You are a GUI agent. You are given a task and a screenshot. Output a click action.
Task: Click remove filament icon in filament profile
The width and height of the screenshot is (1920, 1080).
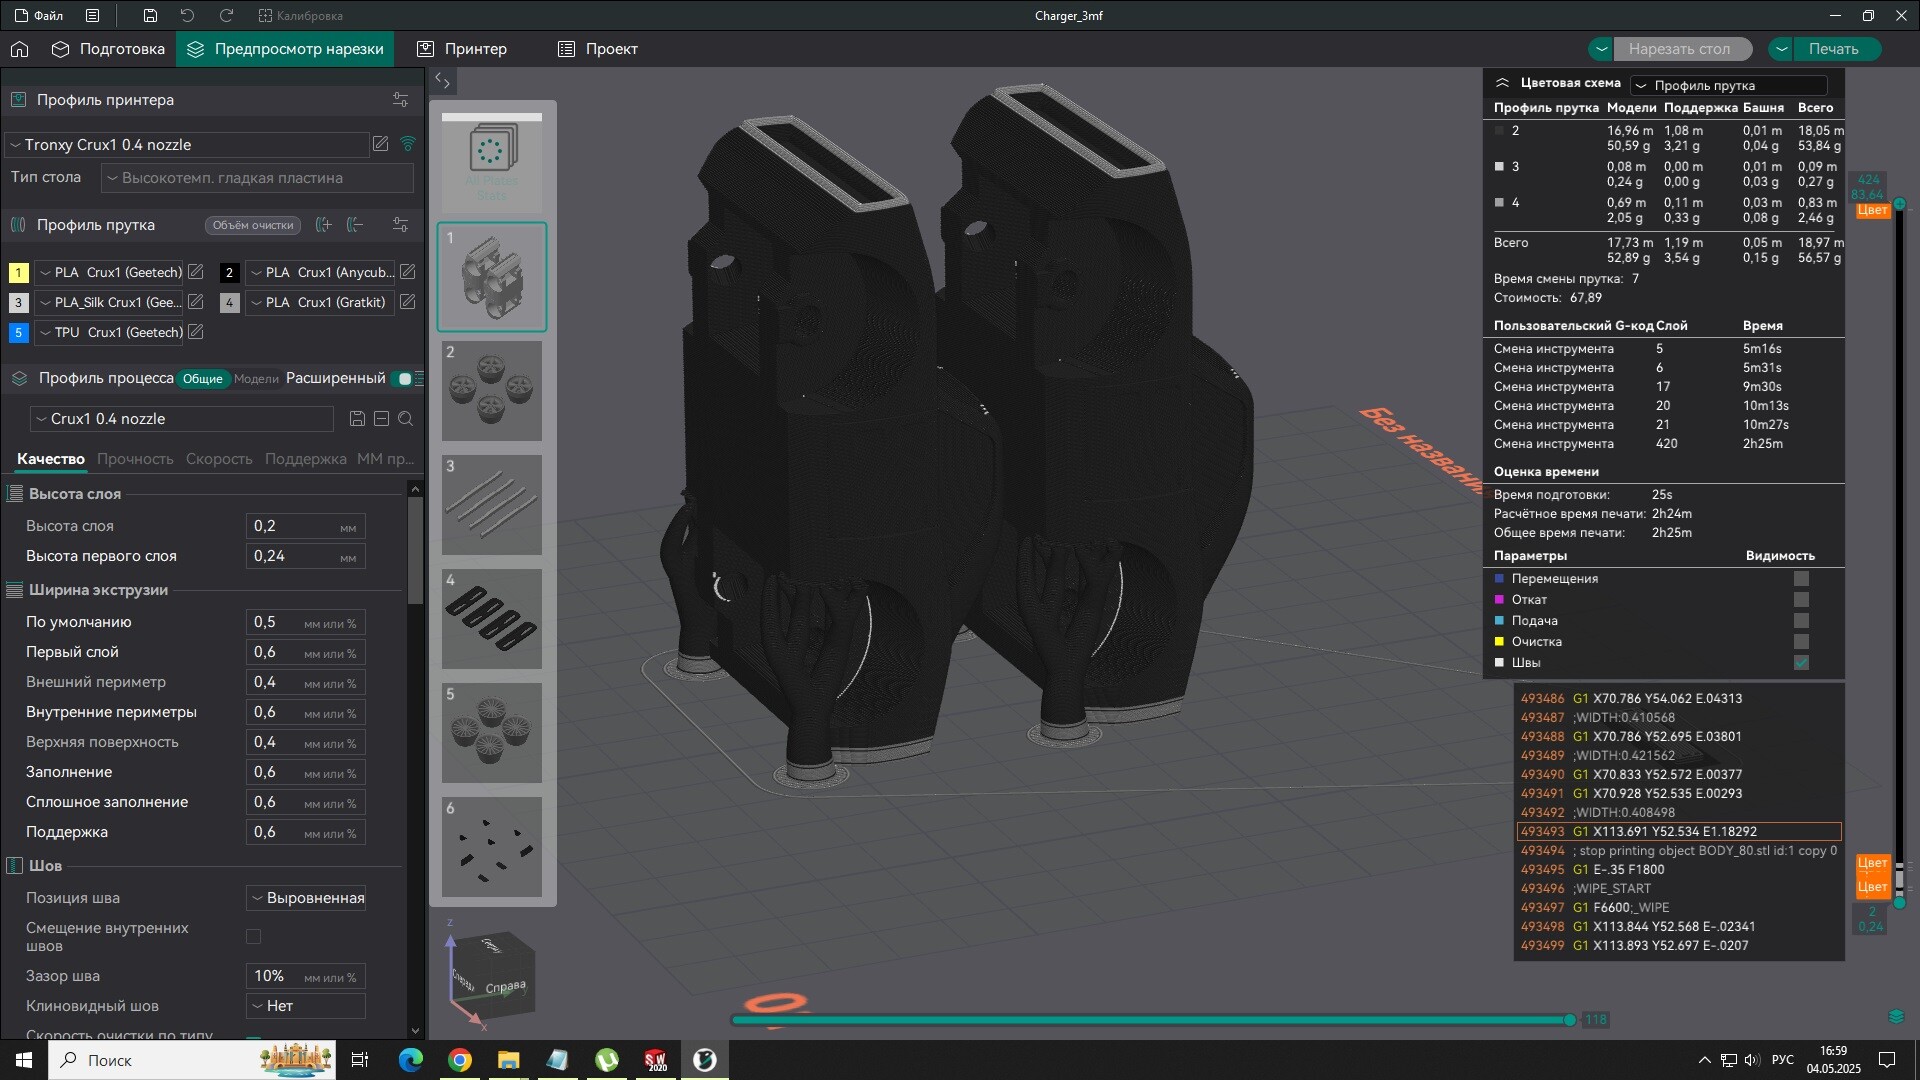pos(355,225)
